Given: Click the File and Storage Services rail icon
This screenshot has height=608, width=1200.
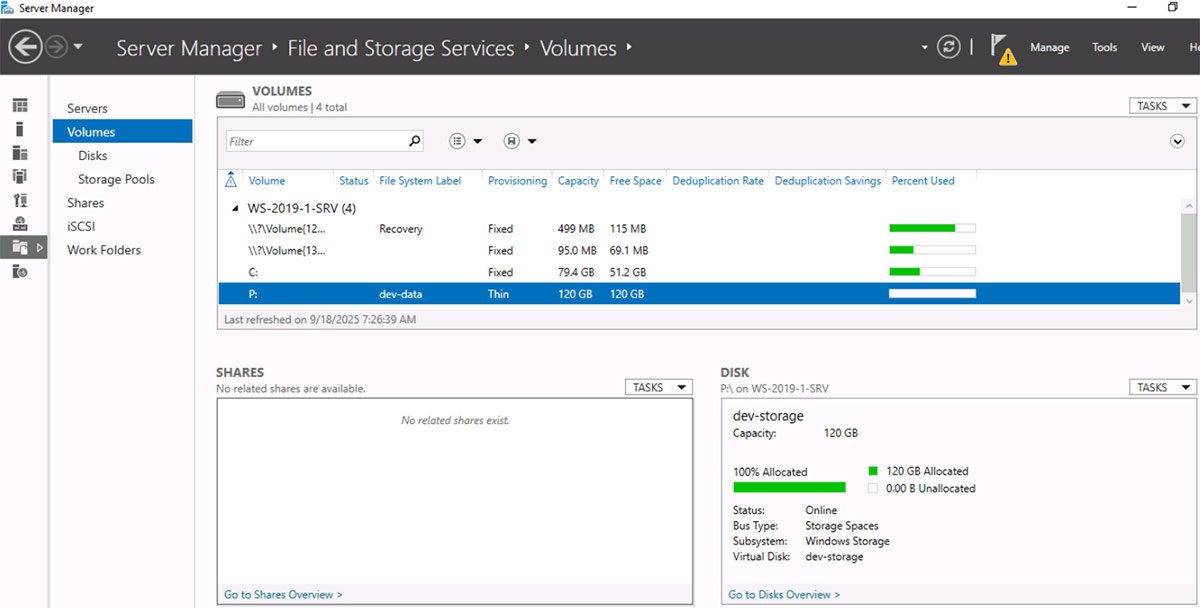Looking at the screenshot, I should pyautogui.click(x=20, y=247).
